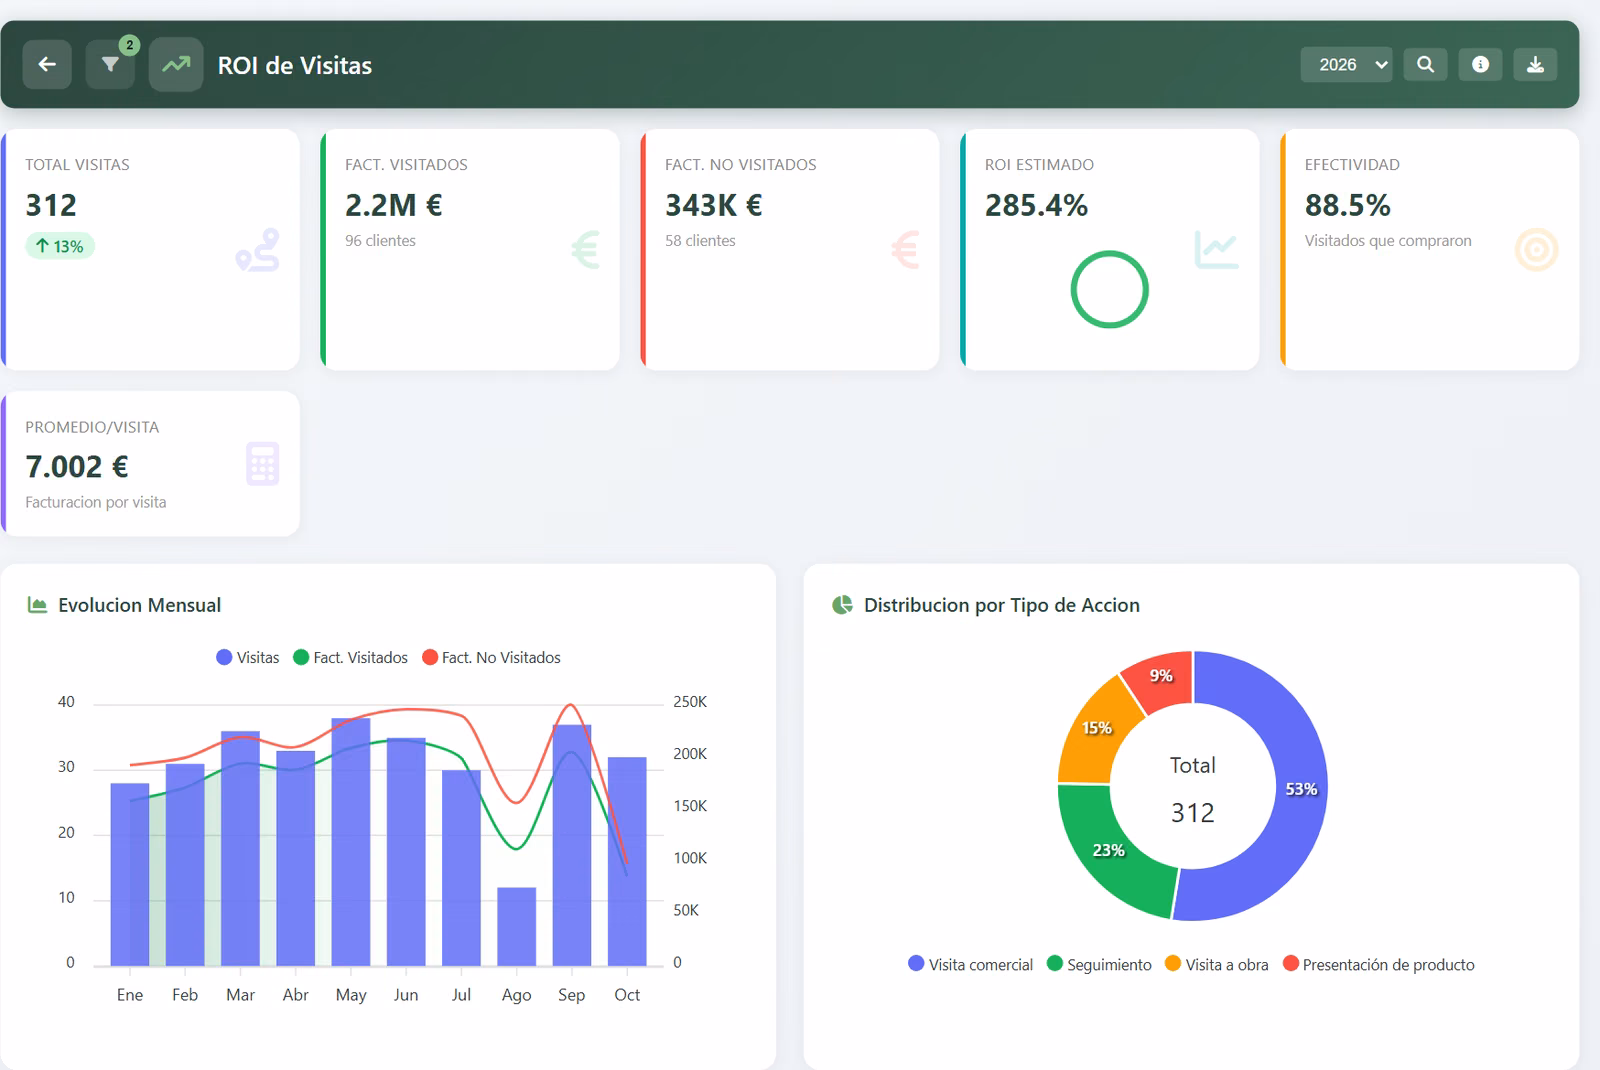Viewport: 1600px width, 1070px height.
Task: Click the '58 clientes' text
Action: coord(700,241)
